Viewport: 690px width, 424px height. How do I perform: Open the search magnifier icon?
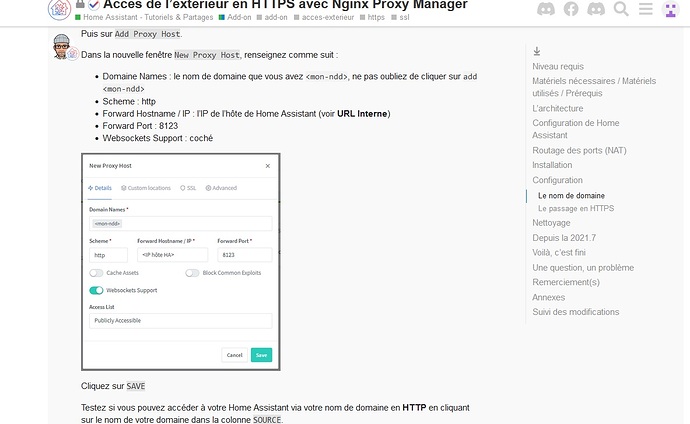coord(621,9)
